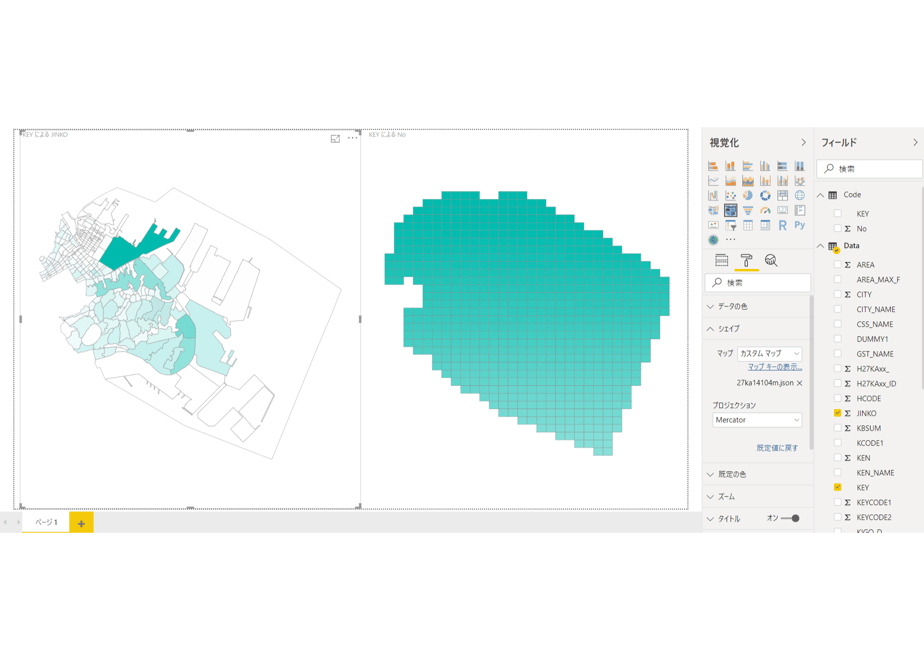Check the AREA field checkbox
Viewport: 924px width, 660px height.
point(837,265)
